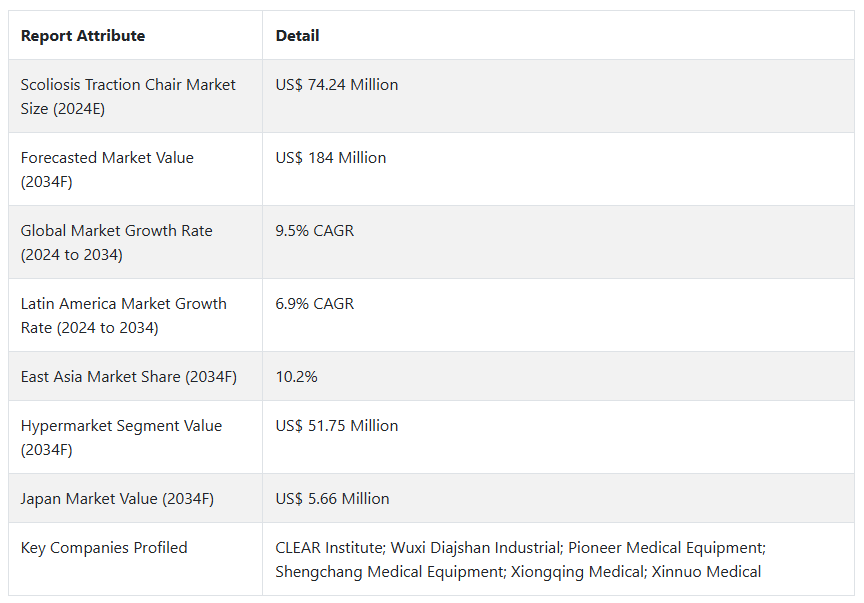
Task: Click 'Scoliosis Traction Chair Market Size (2024E)' cell
Action: tap(128, 97)
